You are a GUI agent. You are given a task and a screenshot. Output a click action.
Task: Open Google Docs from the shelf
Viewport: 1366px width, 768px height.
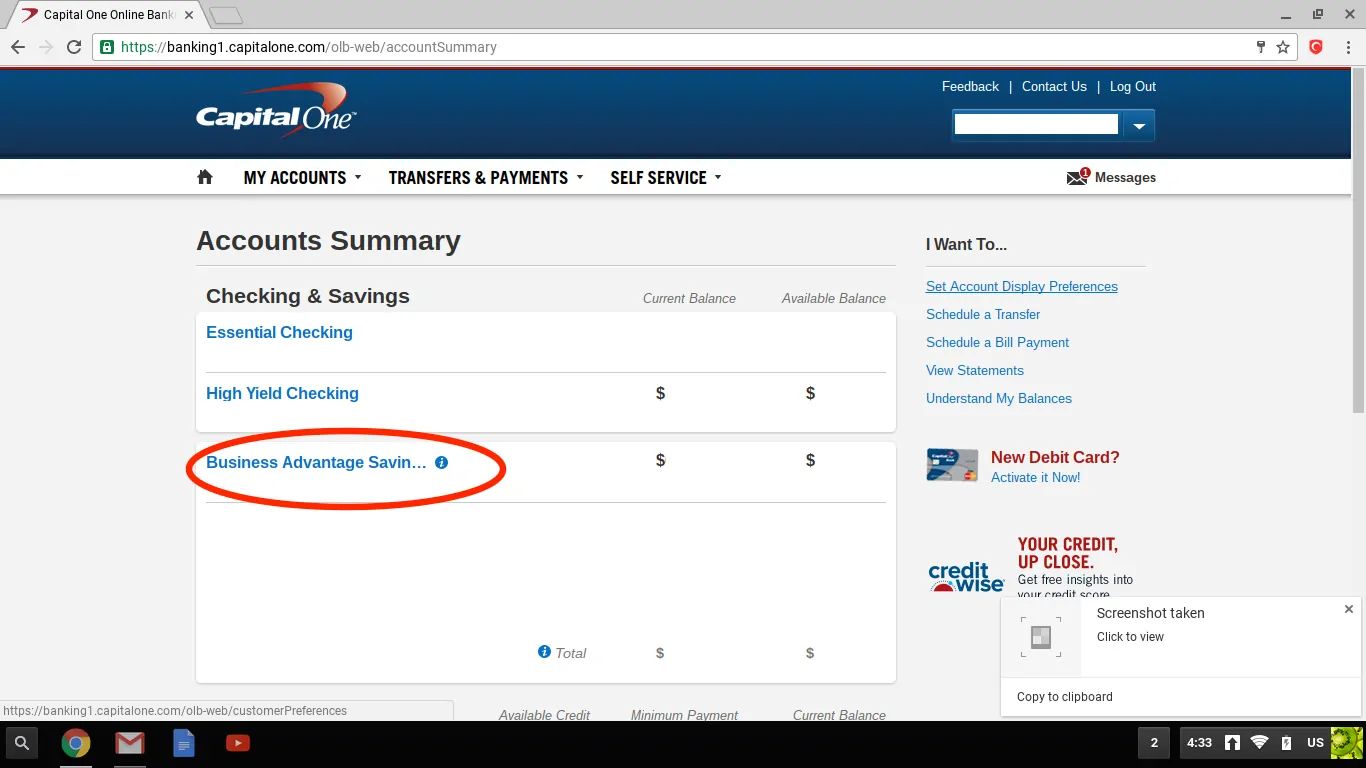pos(183,743)
